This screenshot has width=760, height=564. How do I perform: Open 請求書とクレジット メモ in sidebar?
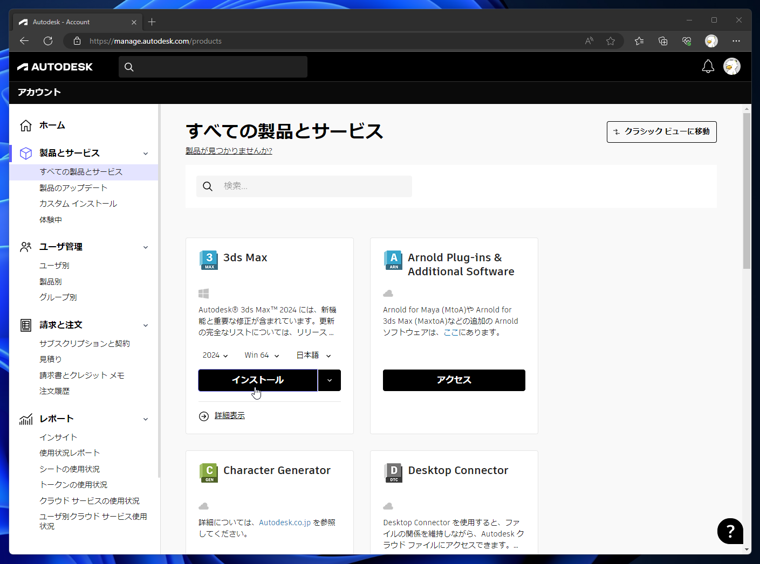pos(81,376)
